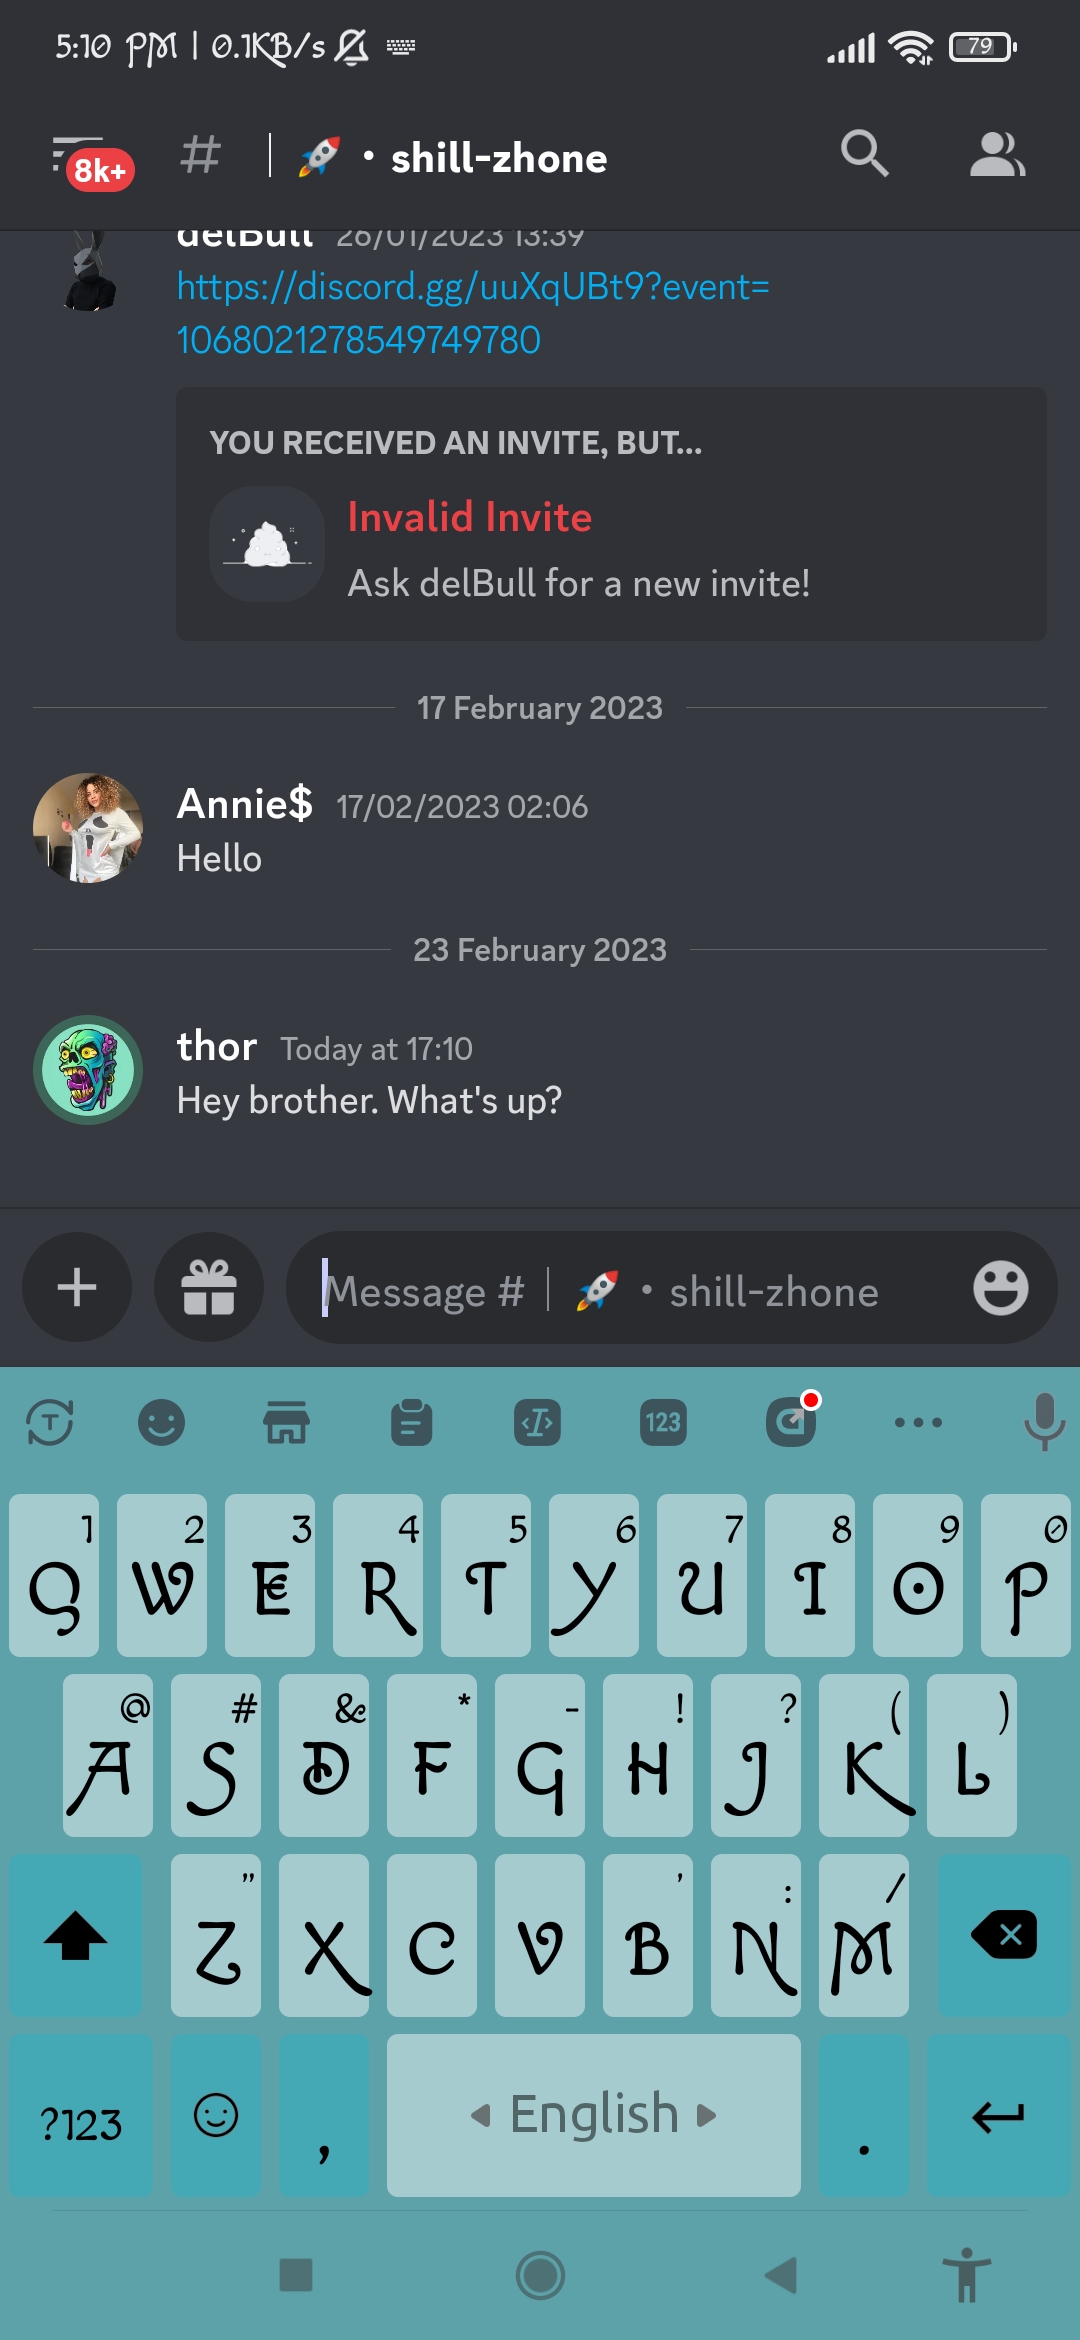
Task: Tap the Android home navigation button
Action: pos(540,2276)
